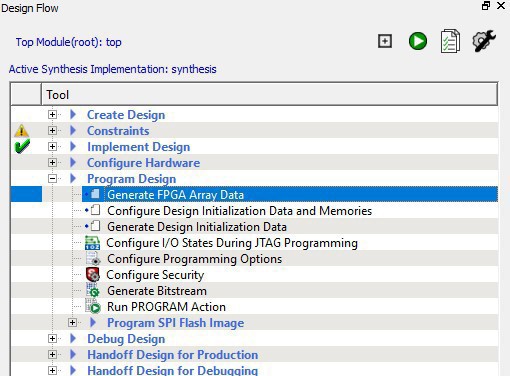Click the green Run (Build) play icon
Image resolution: width=510 pixels, height=376 pixels.
pyautogui.click(x=418, y=41)
